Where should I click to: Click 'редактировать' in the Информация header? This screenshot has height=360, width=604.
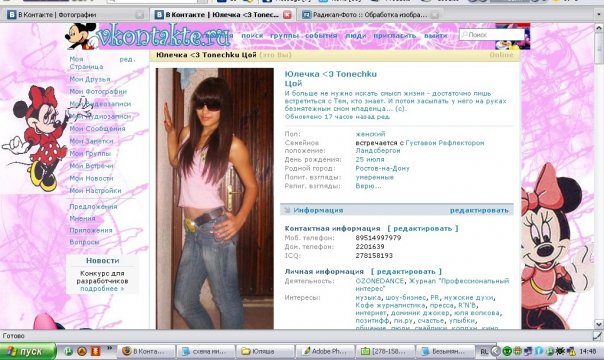pos(479,210)
